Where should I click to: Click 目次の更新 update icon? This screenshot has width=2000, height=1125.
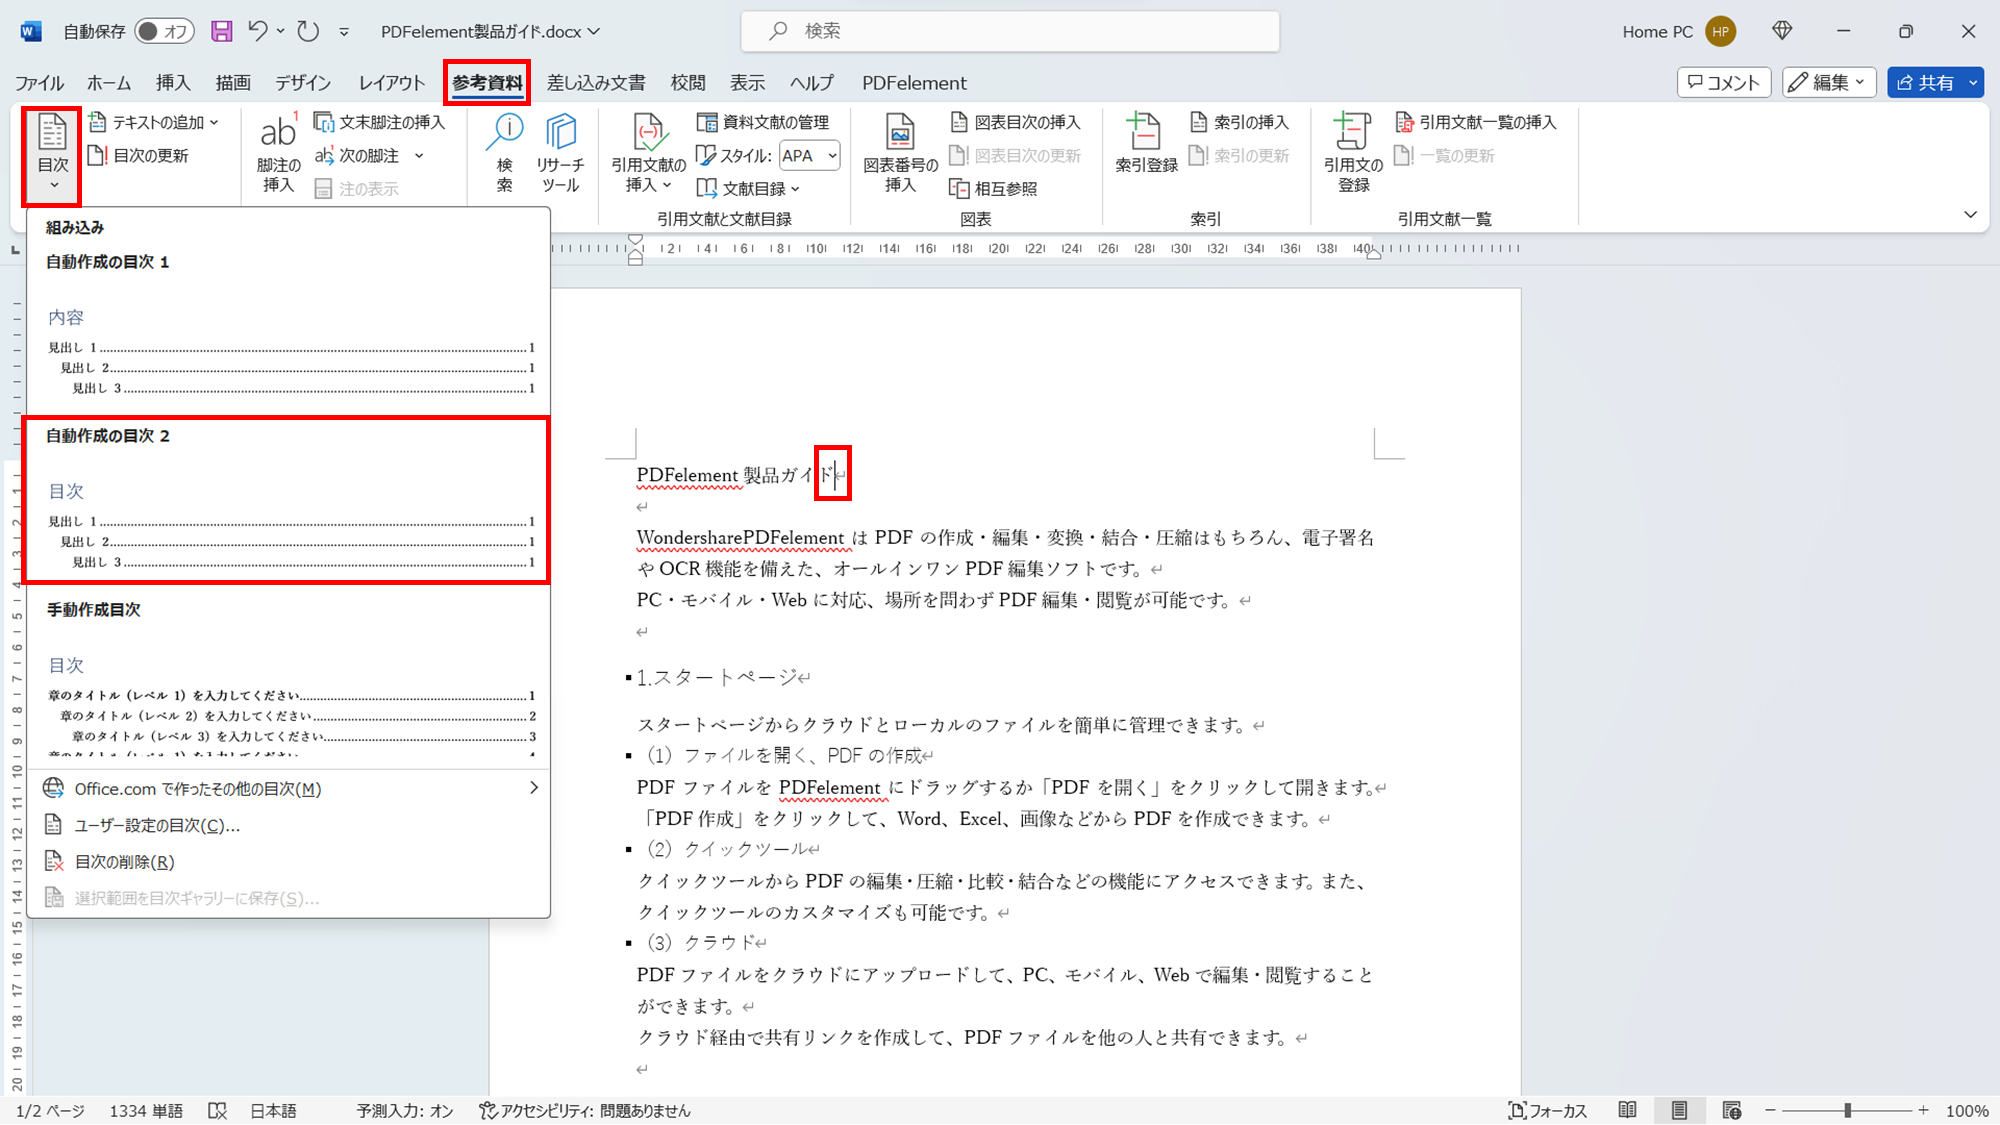(97, 155)
